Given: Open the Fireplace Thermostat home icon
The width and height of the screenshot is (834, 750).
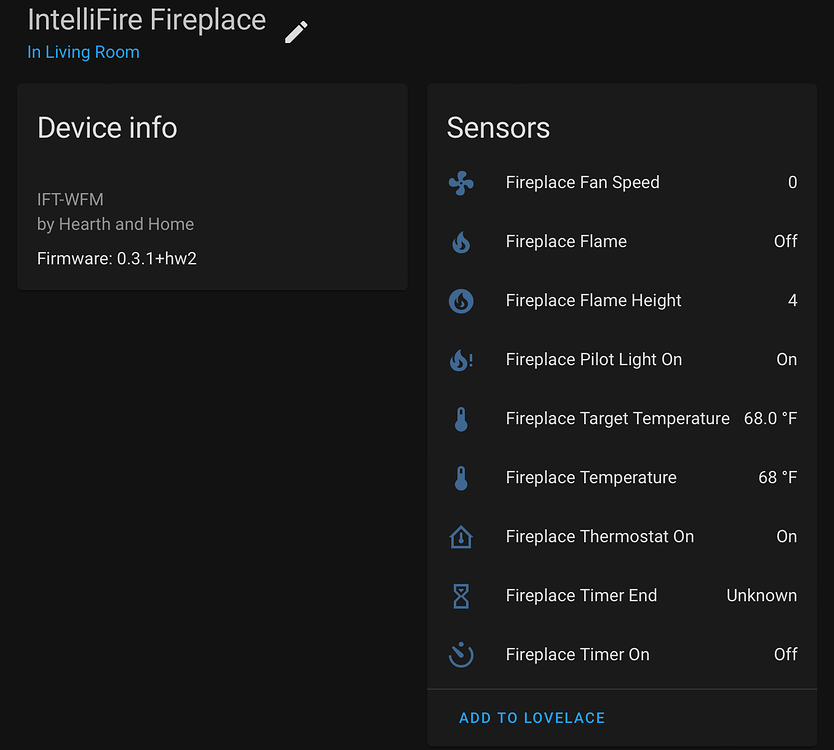Looking at the screenshot, I should (x=461, y=537).
